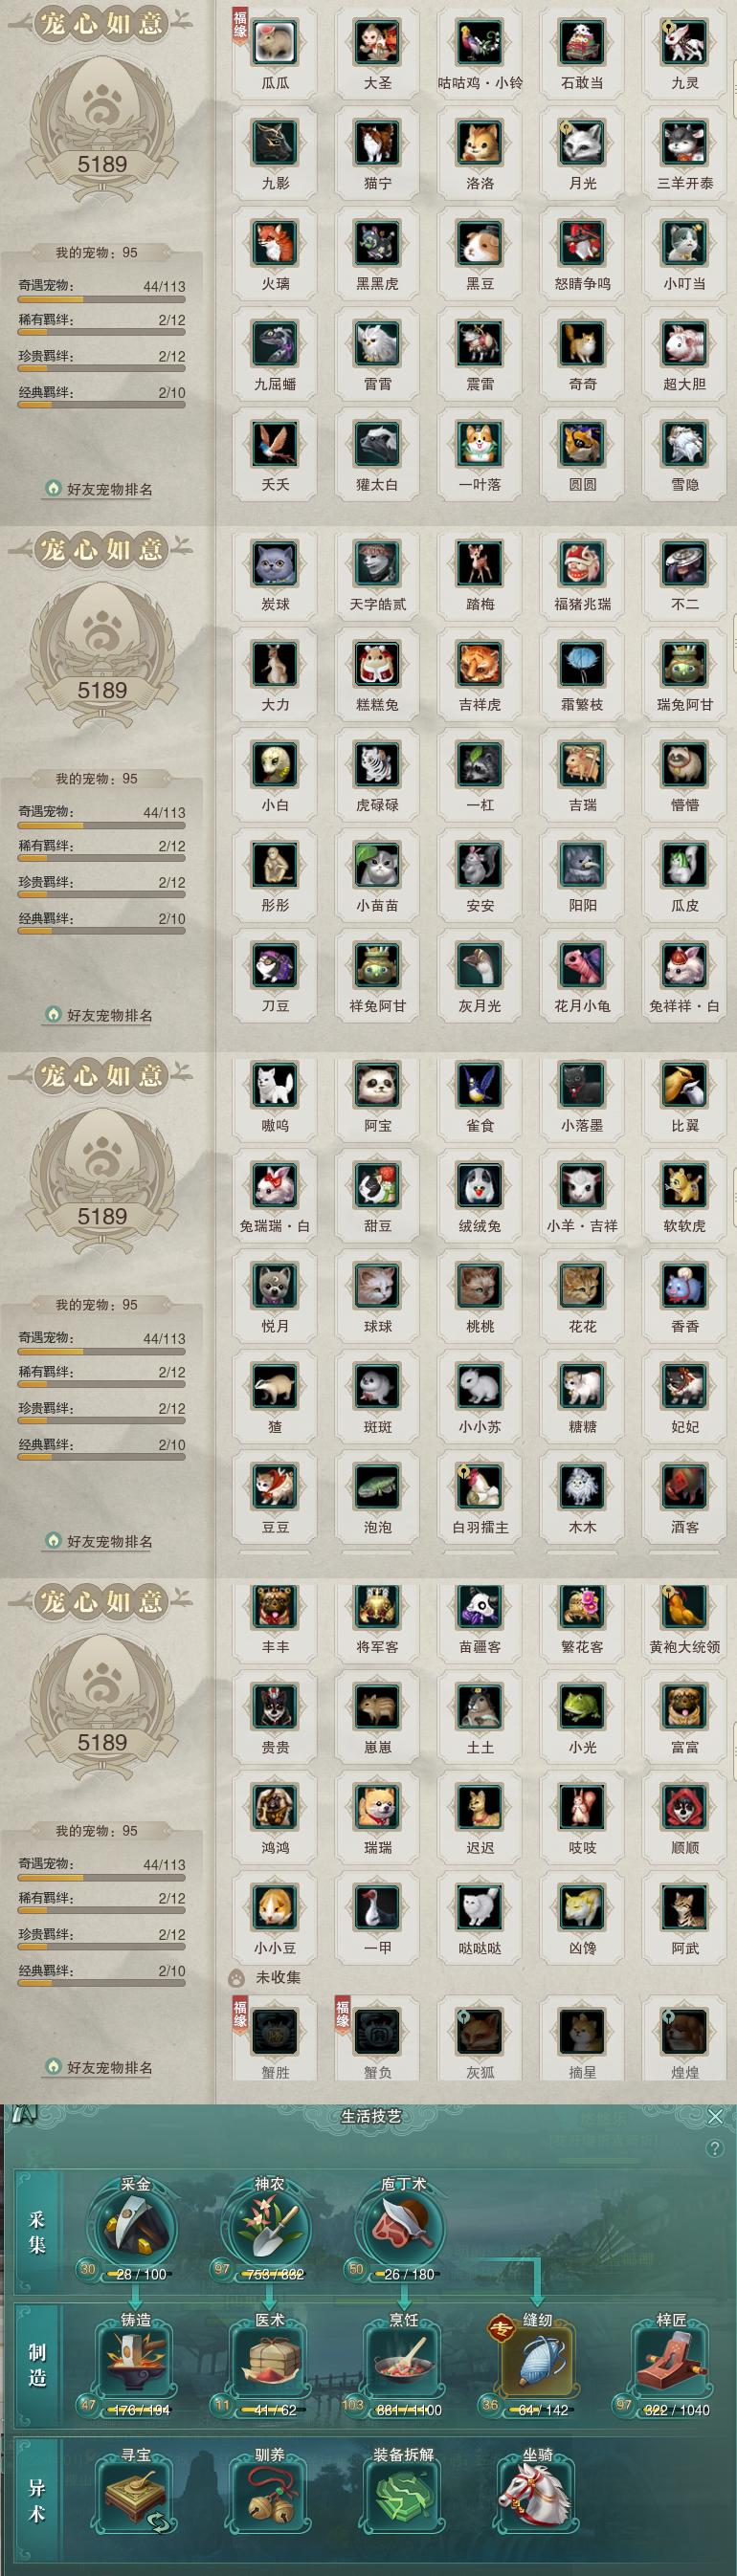737x2576 pixels.
Task: Click the 驯养 taming bells icon
Action: [269, 2495]
